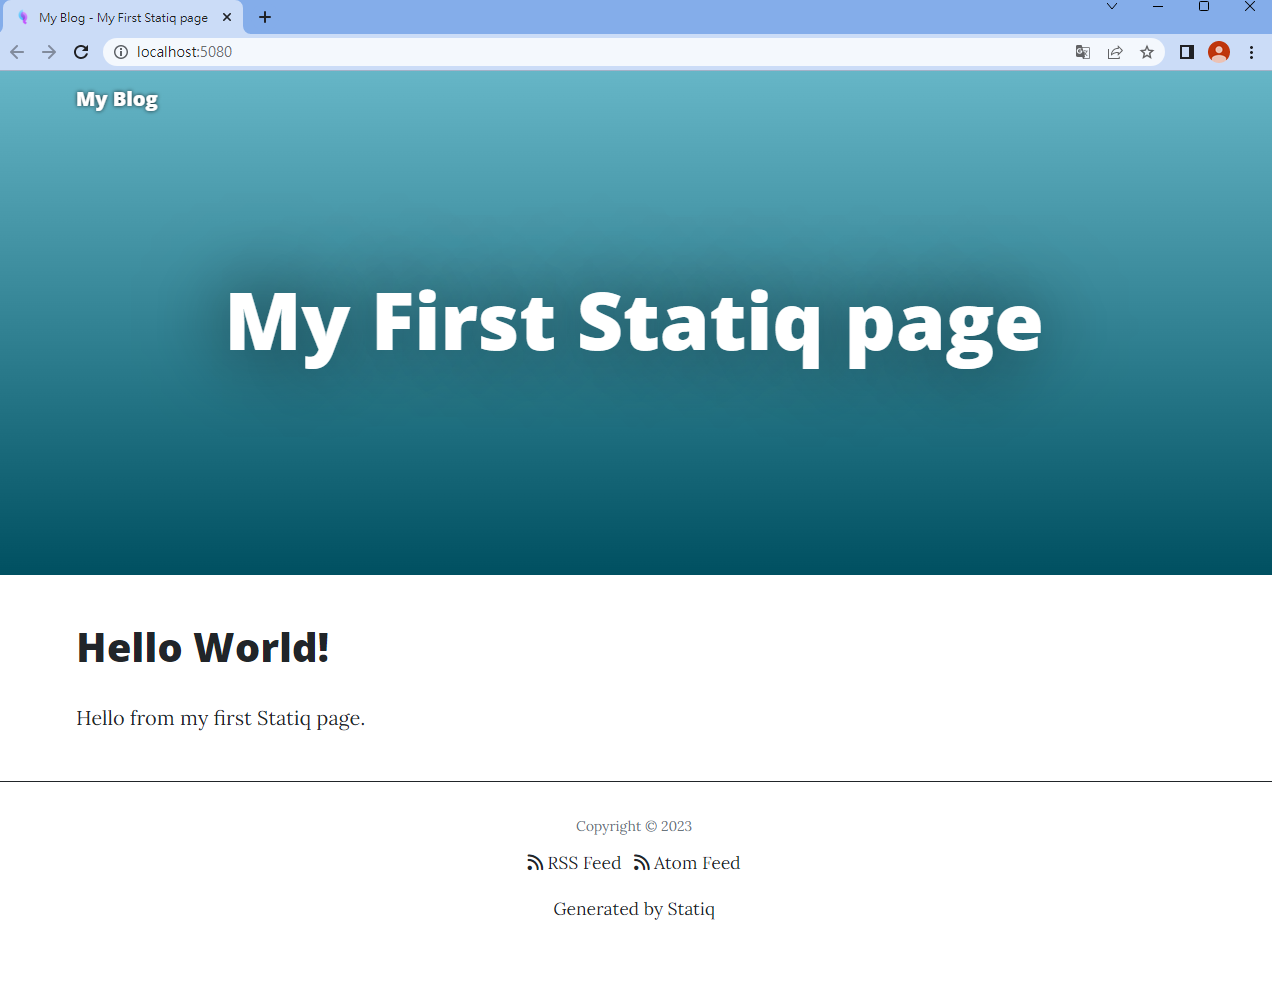Click the browser forward arrow

click(49, 52)
